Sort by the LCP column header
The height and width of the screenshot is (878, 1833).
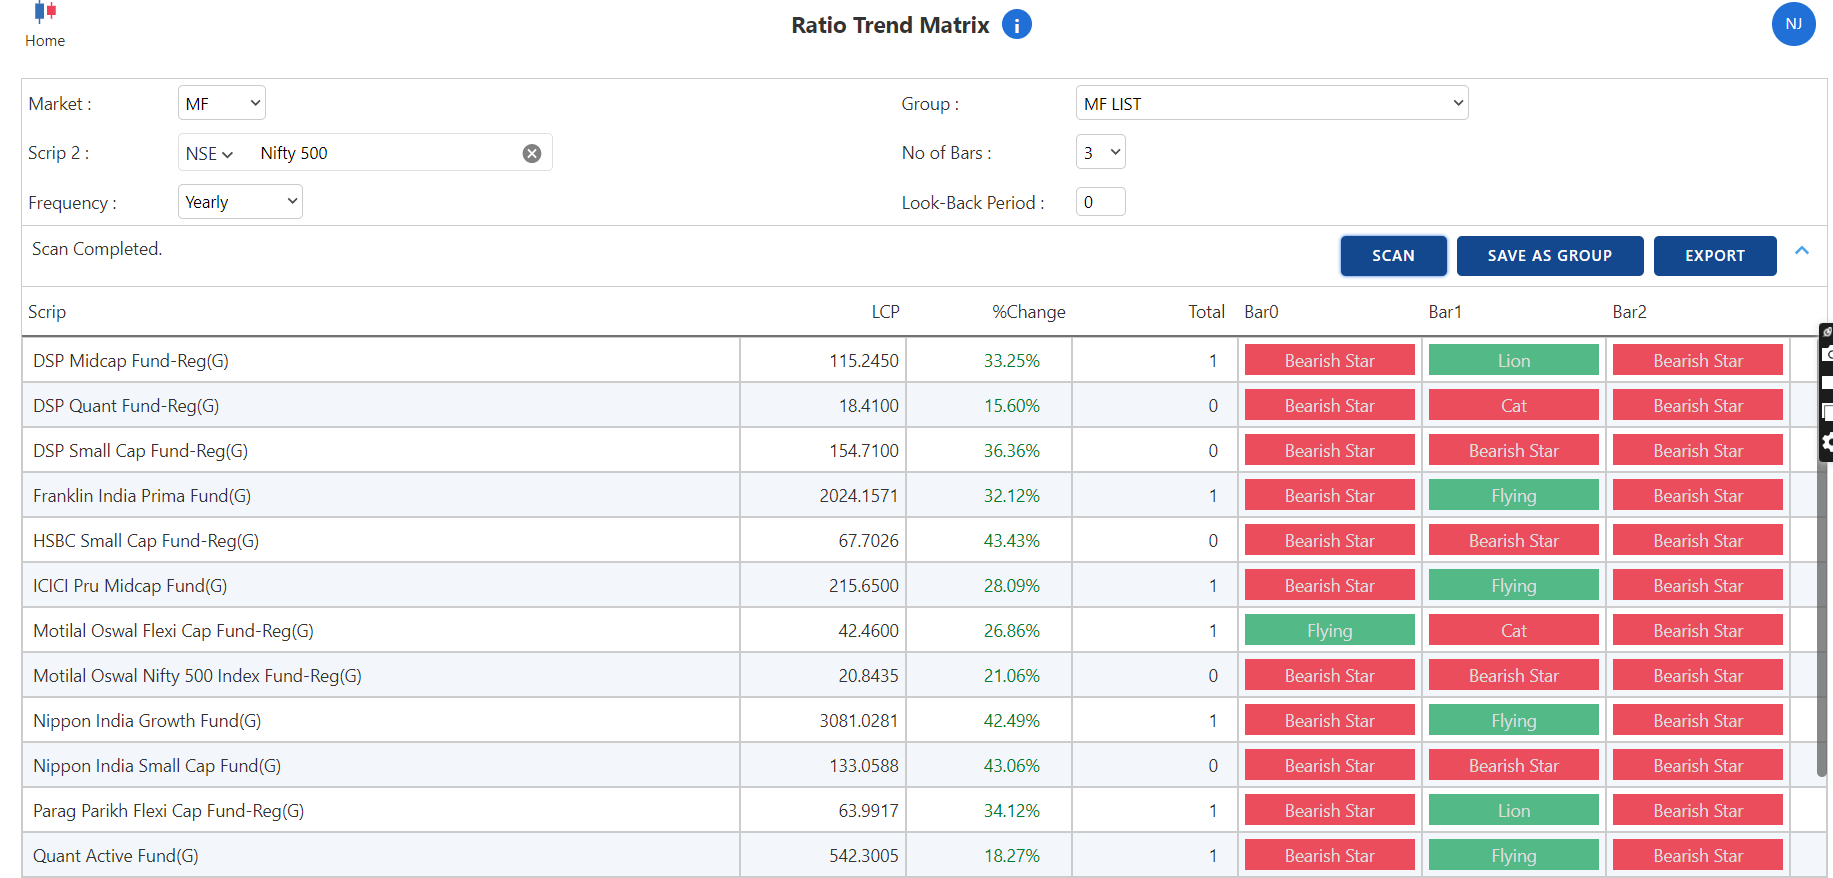pyautogui.click(x=885, y=312)
